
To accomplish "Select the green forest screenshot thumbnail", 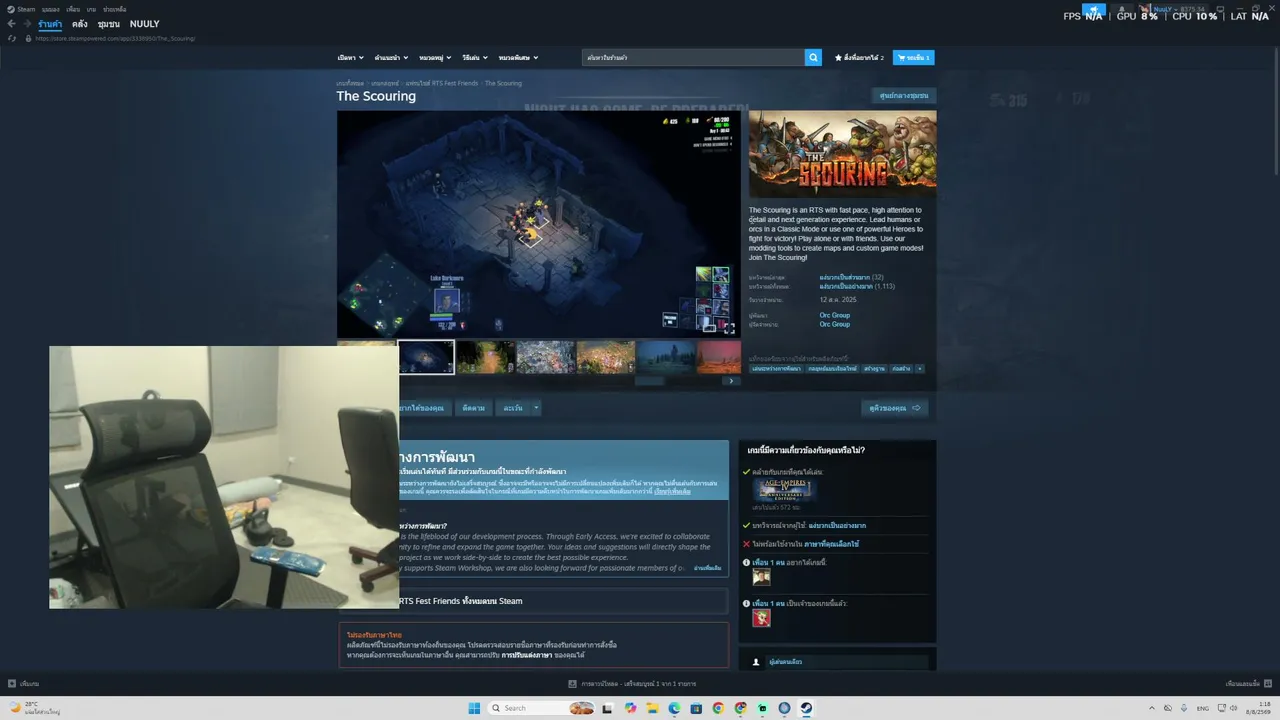I will coord(486,357).
